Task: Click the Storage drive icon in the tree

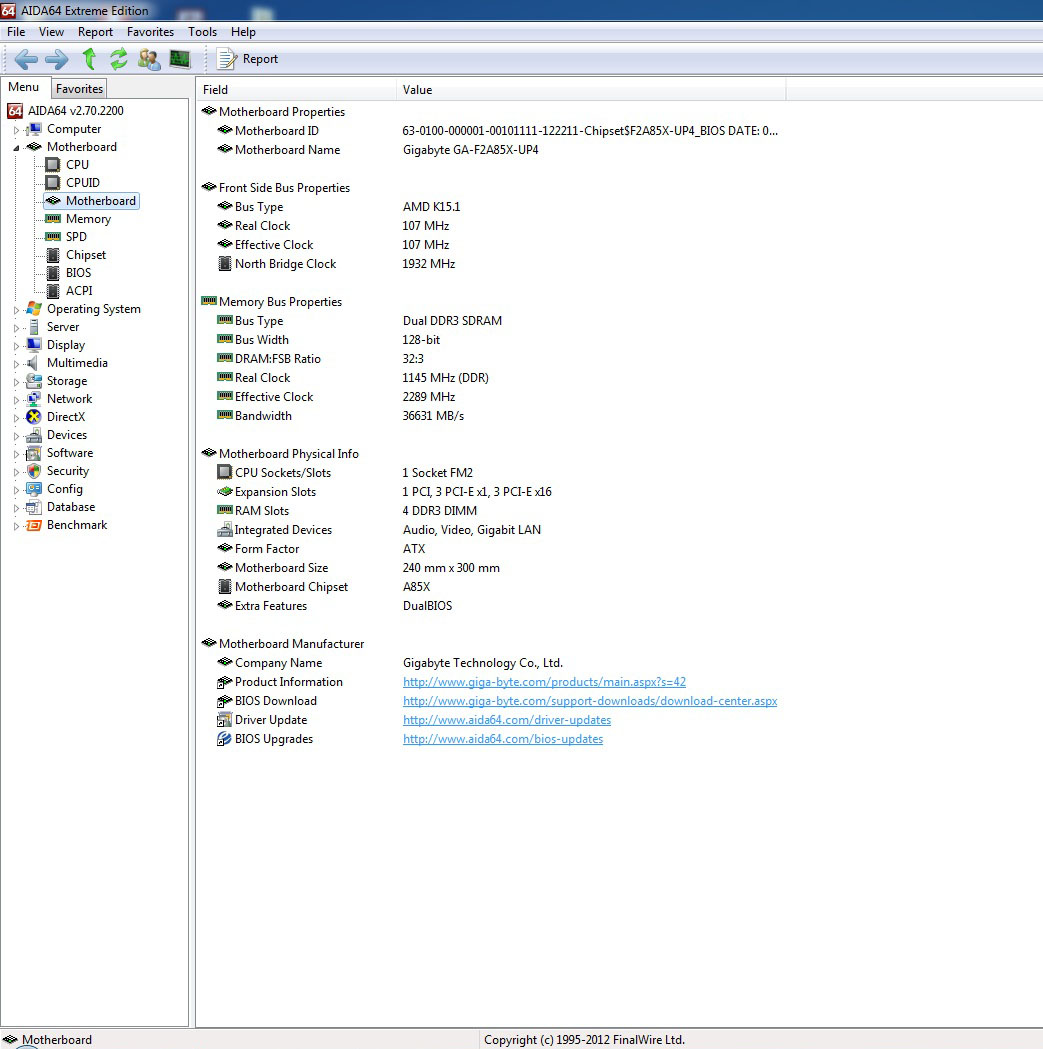Action: pos(33,381)
